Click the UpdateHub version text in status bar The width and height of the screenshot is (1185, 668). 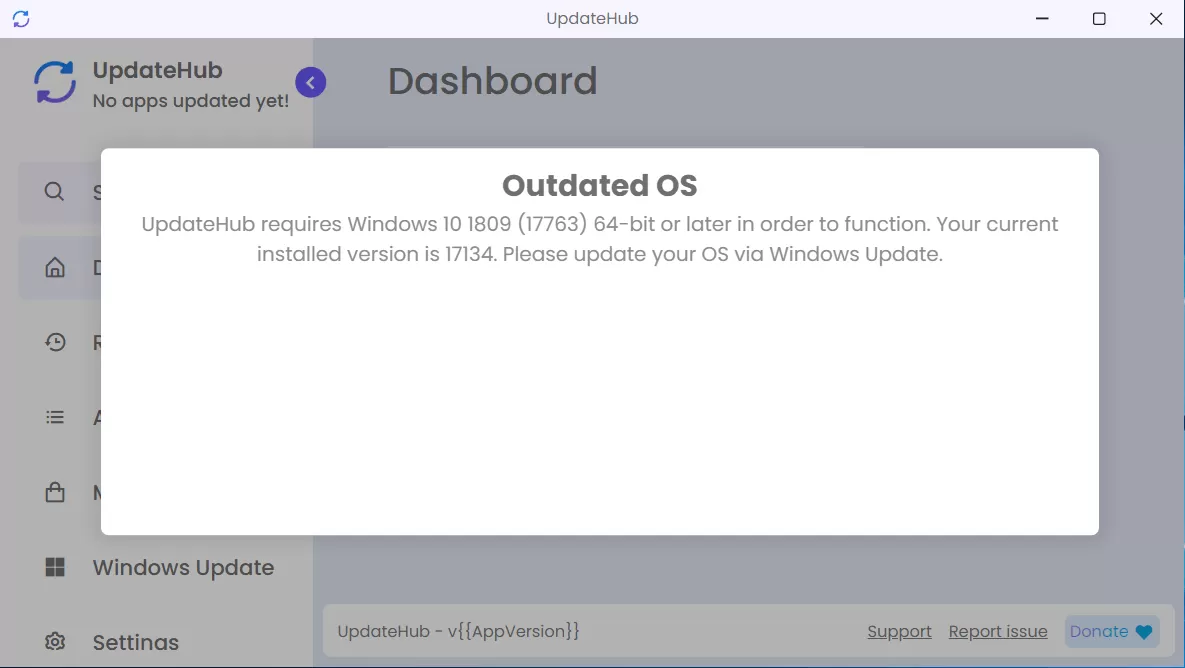pos(457,631)
